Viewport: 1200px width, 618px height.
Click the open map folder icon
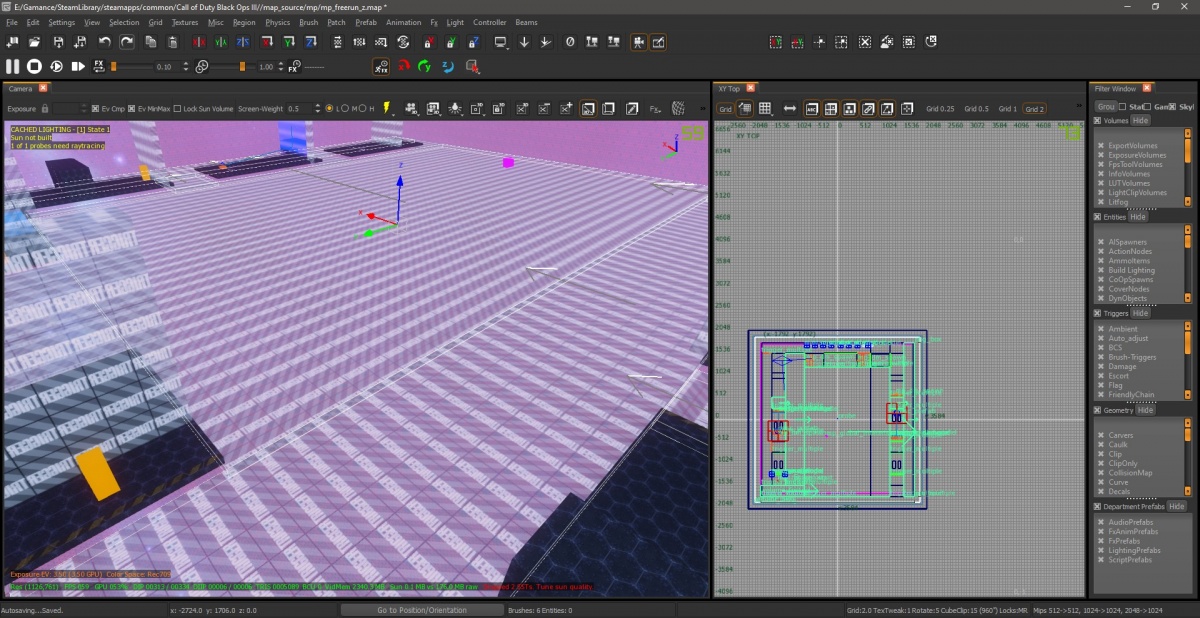click(35, 42)
